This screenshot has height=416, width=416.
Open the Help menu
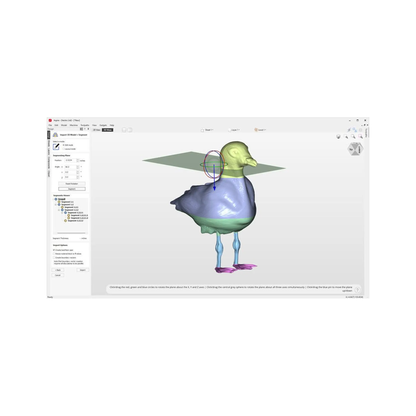[112, 125]
